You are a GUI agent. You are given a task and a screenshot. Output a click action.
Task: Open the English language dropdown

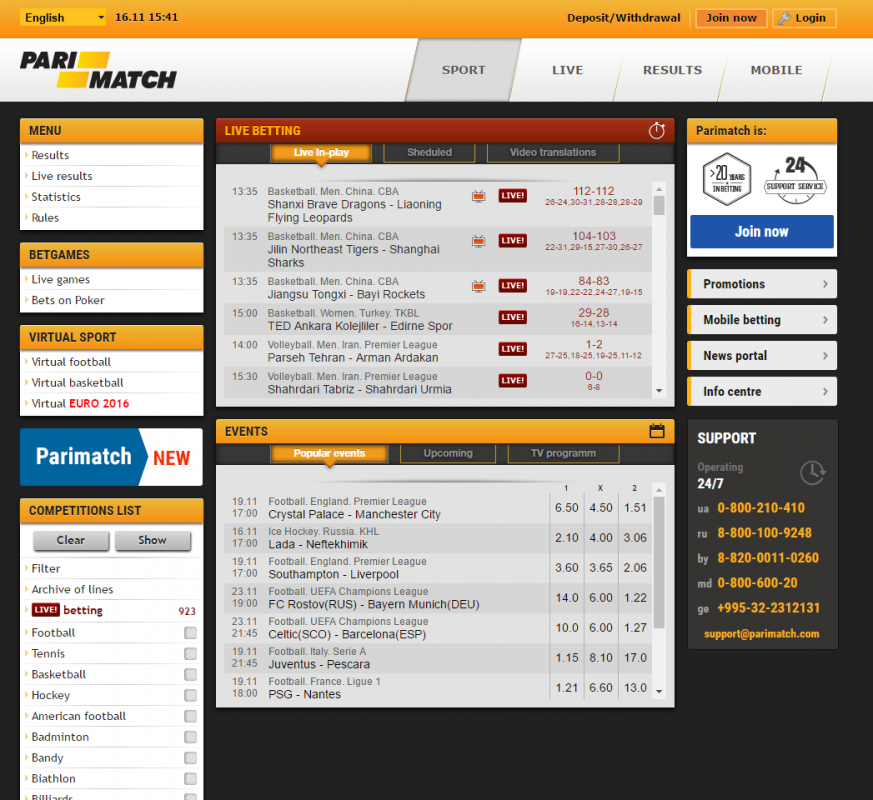[63, 17]
